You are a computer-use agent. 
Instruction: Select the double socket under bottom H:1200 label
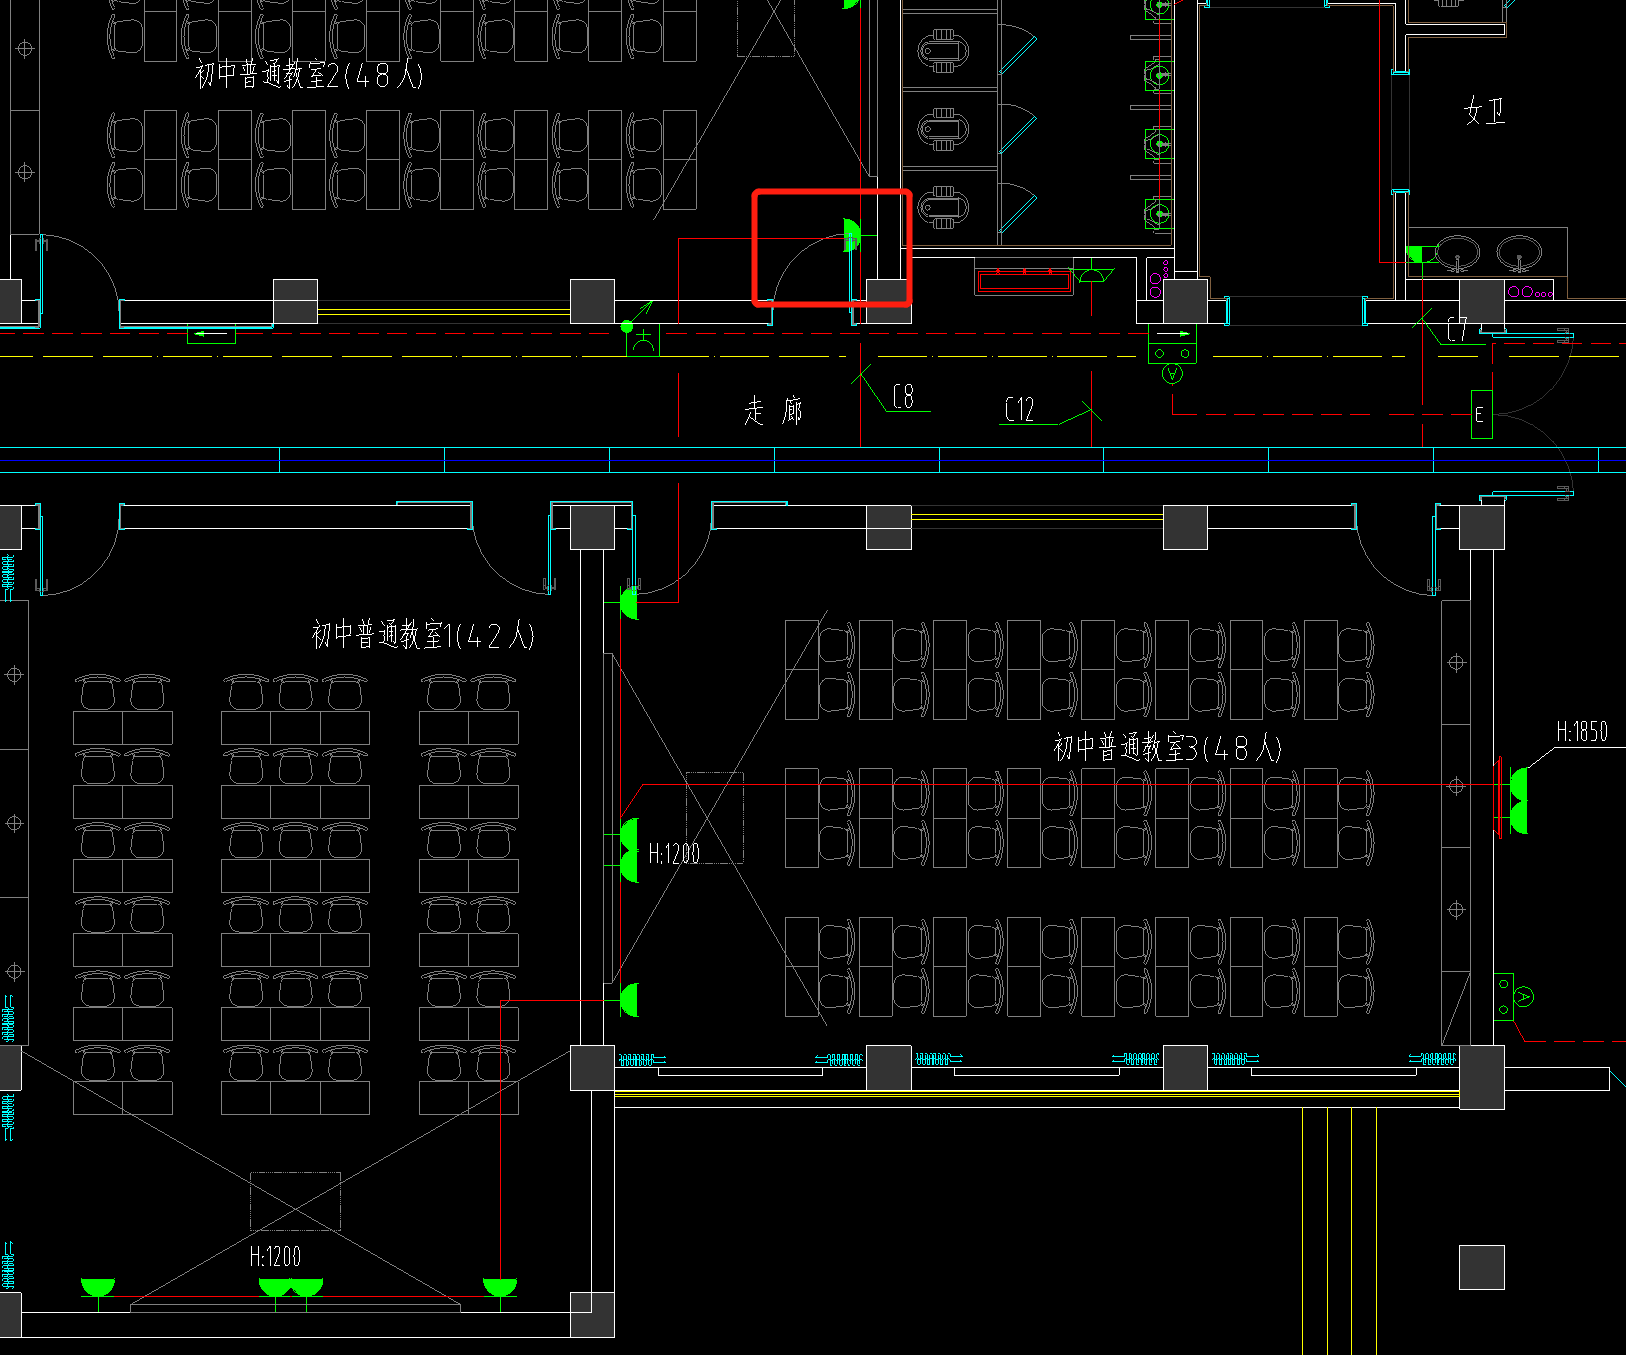(291, 1288)
